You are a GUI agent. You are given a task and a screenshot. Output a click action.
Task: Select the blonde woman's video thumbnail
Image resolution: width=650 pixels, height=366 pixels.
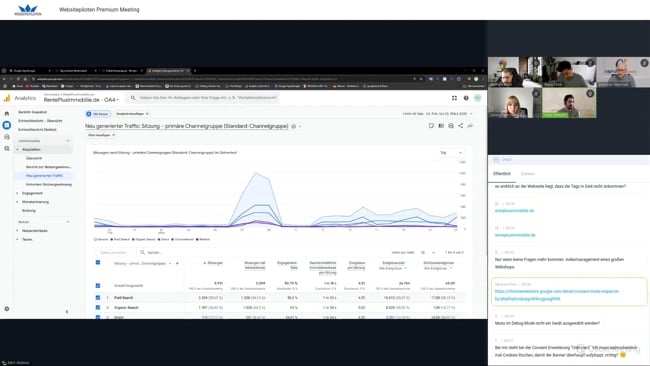pyautogui.click(x=515, y=103)
